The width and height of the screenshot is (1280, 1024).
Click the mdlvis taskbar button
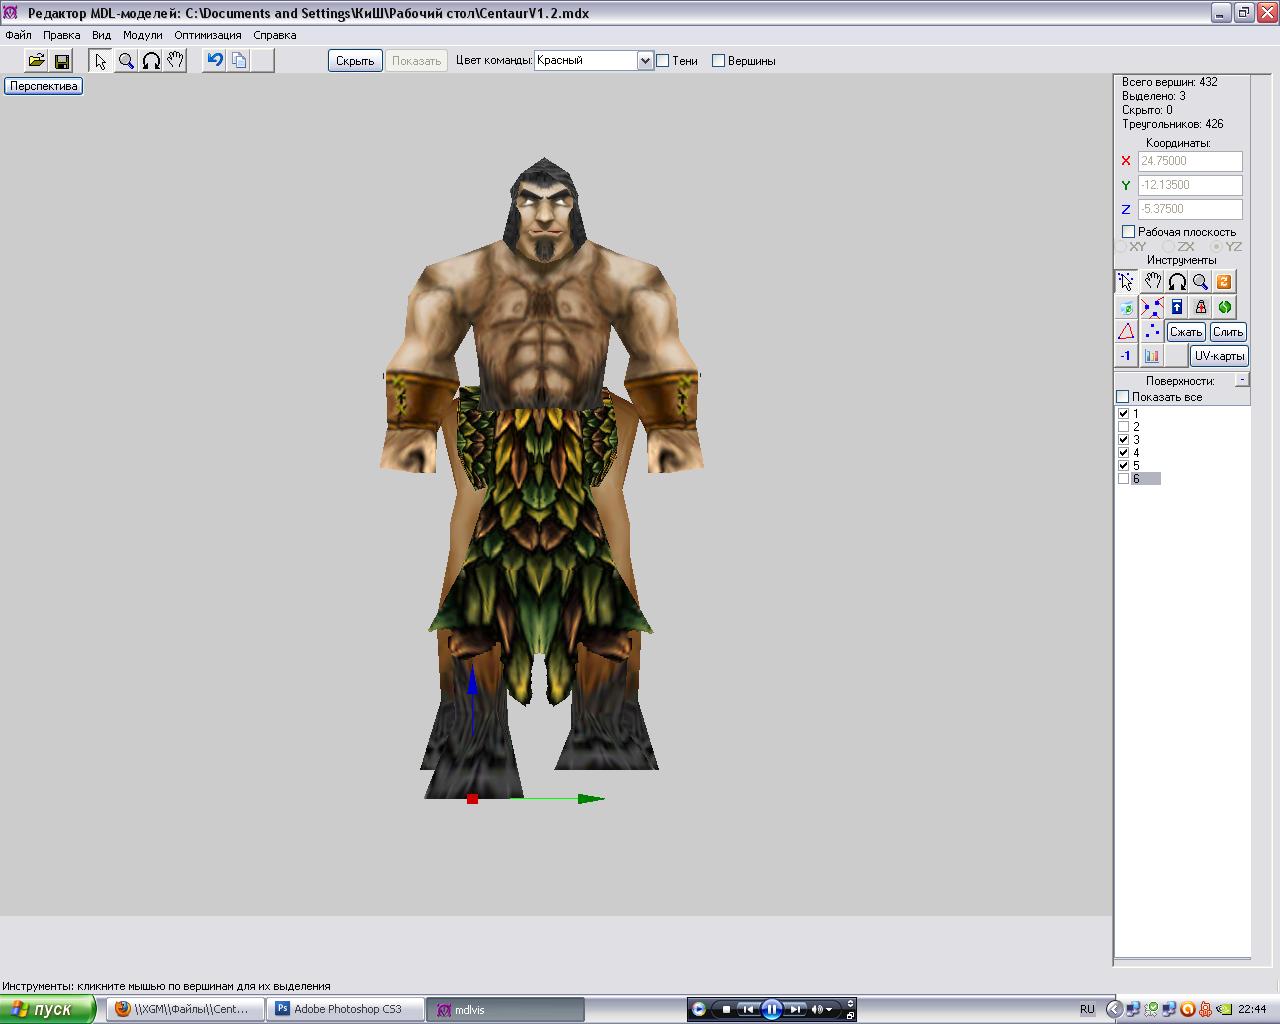[505, 1009]
